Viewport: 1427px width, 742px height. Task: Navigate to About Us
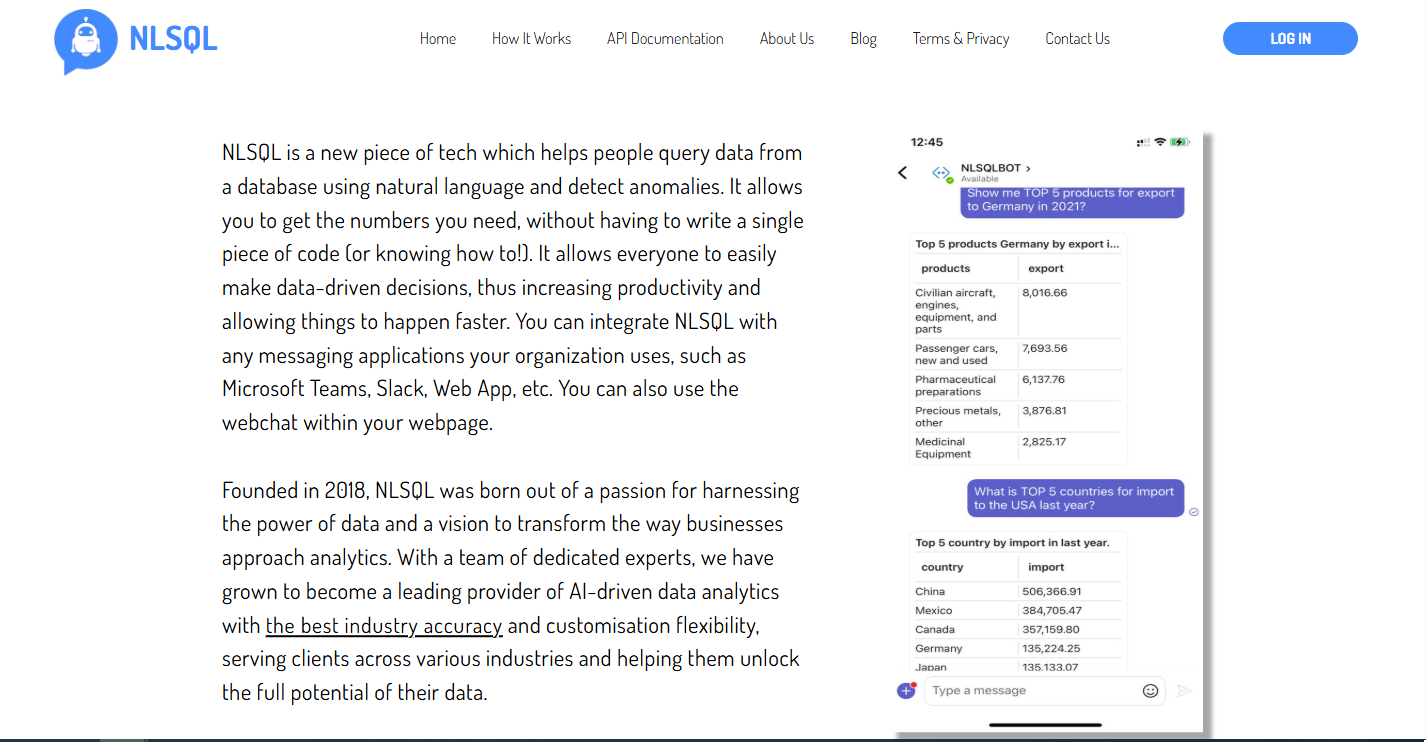tap(787, 39)
